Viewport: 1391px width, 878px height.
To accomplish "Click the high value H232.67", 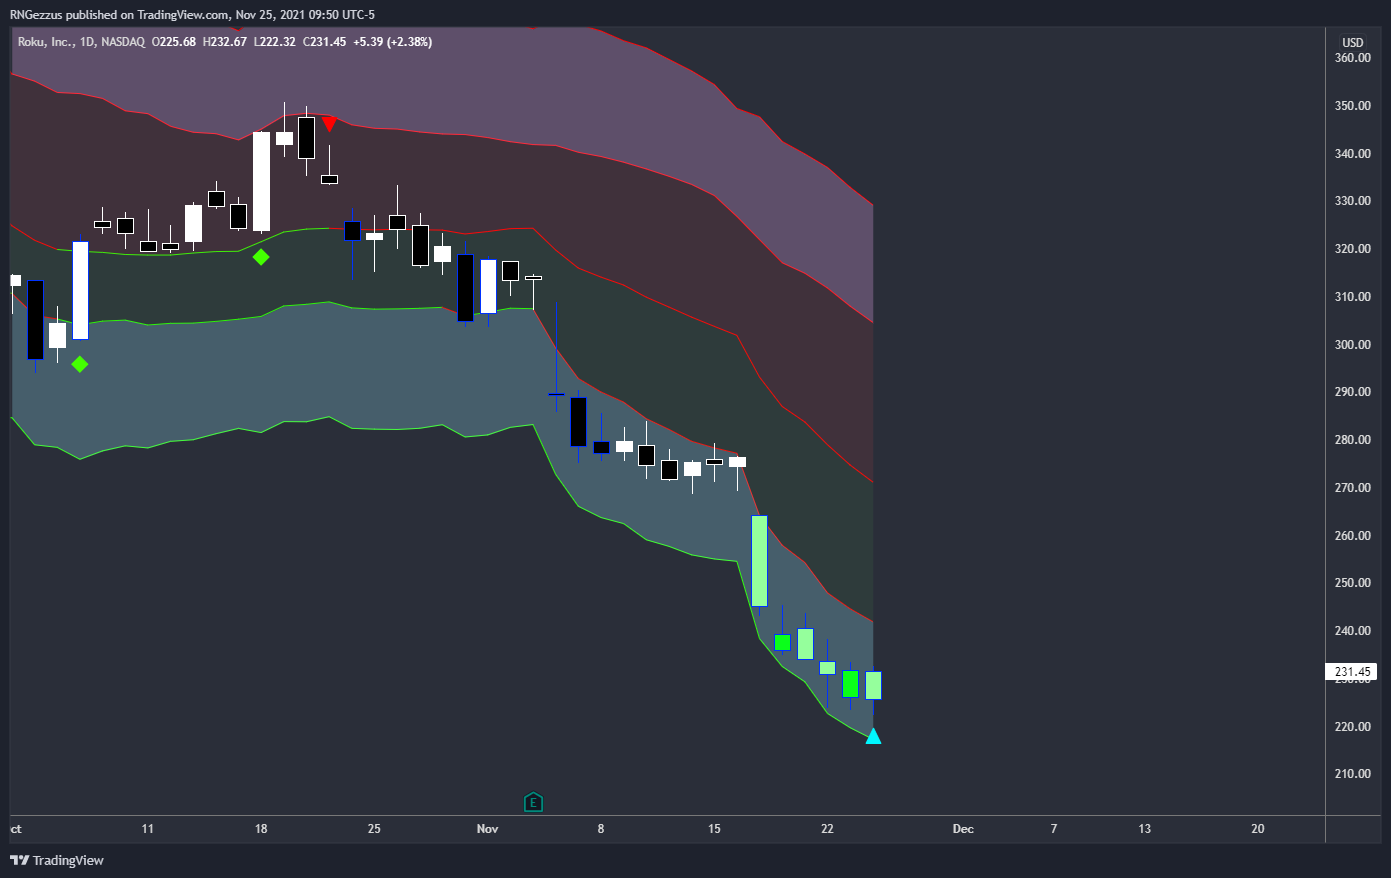I will 224,42.
